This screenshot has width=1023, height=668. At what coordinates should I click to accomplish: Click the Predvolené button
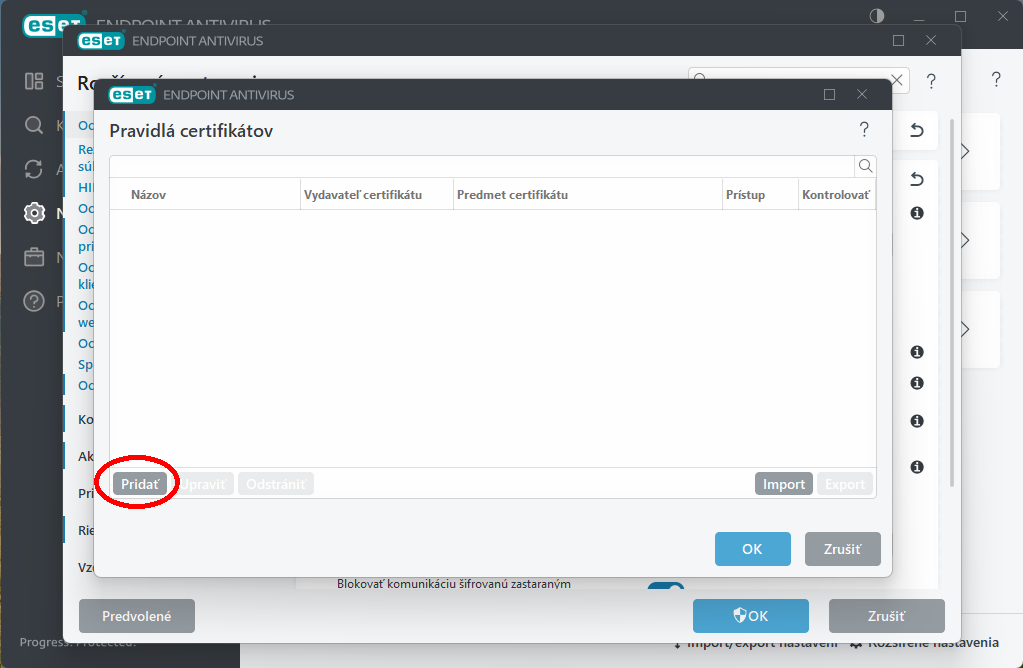(136, 616)
